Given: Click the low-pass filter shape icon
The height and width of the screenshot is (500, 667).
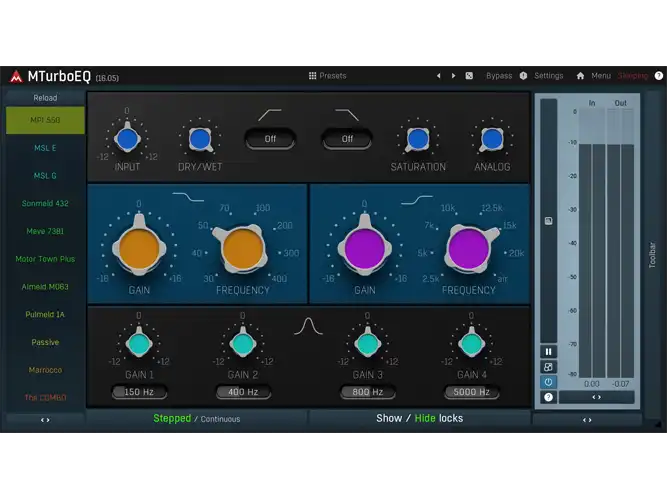Looking at the screenshot, I should coord(347,115).
